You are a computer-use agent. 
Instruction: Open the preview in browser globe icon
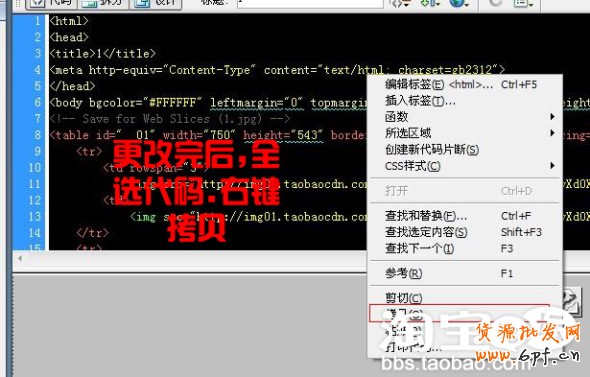(x=459, y=3)
